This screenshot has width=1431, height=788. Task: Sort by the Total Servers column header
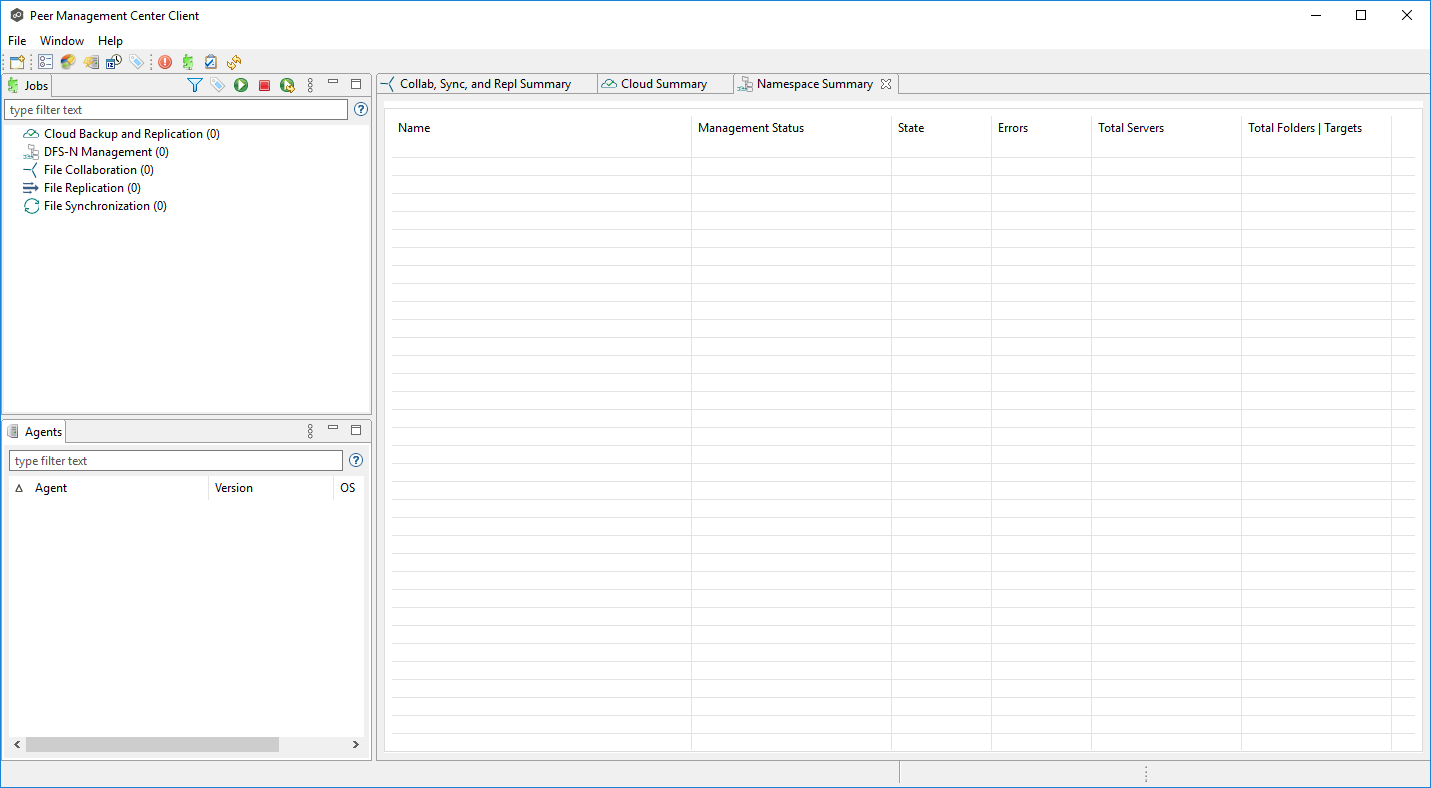click(x=1166, y=128)
